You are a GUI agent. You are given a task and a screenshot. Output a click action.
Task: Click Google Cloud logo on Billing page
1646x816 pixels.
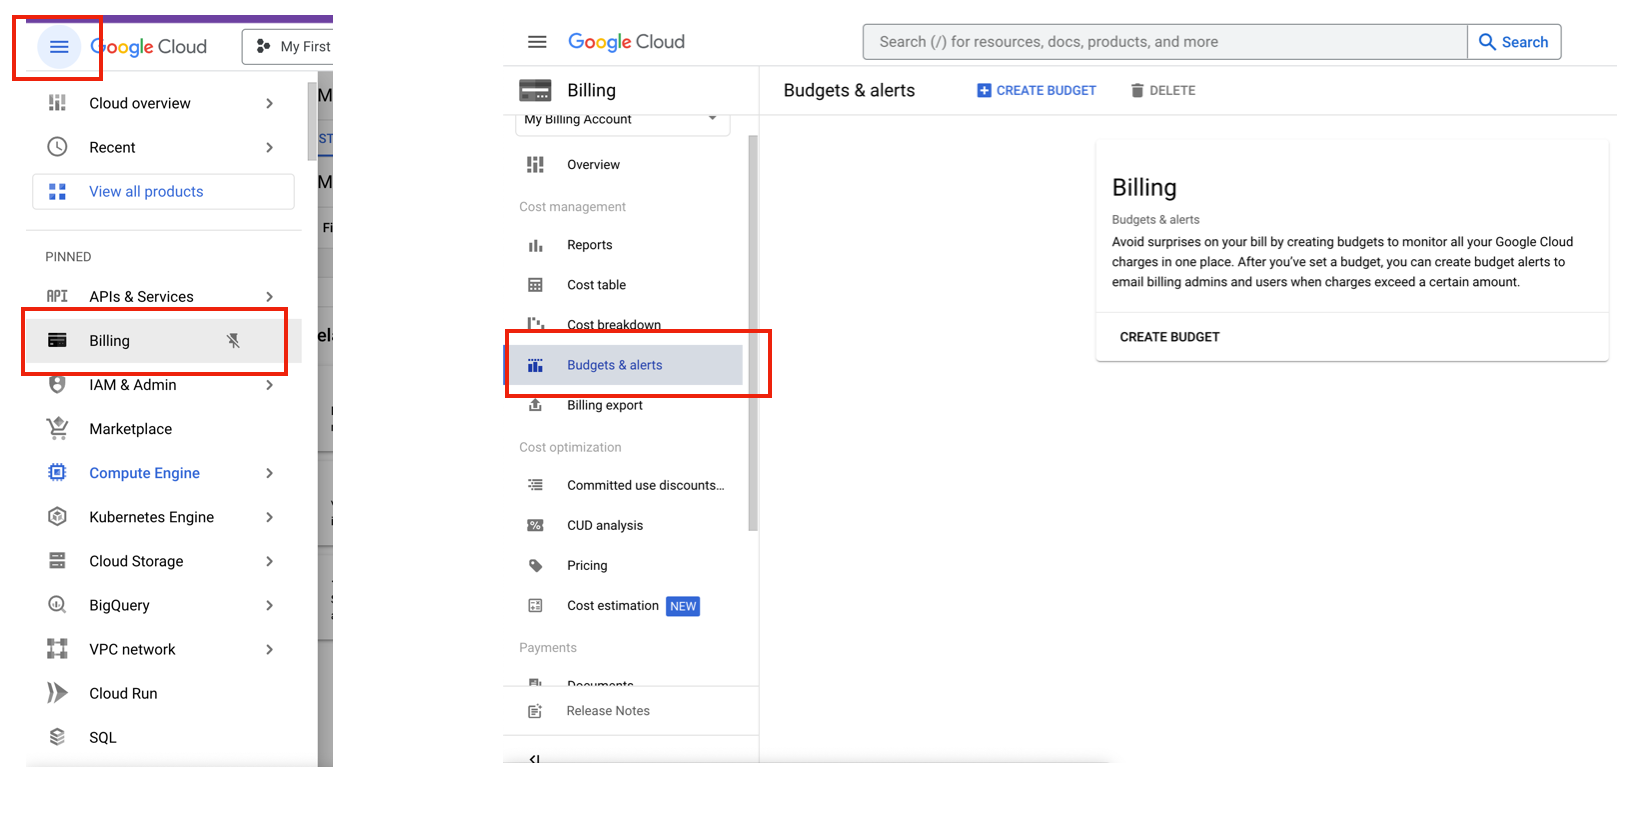coord(626,42)
